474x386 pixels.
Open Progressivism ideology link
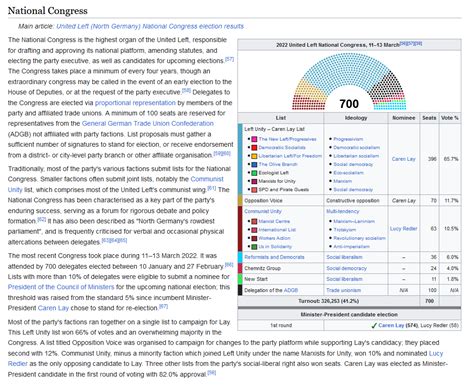click(348, 139)
